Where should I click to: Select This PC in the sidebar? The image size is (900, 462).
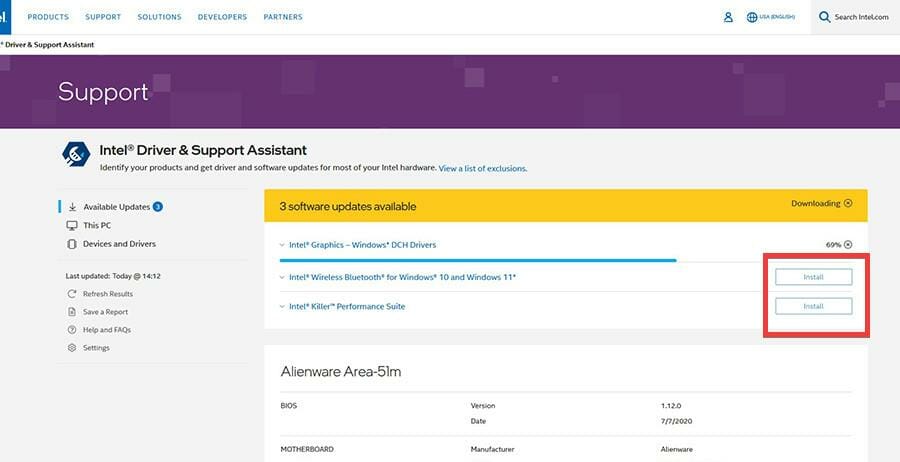[x=97, y=226]
